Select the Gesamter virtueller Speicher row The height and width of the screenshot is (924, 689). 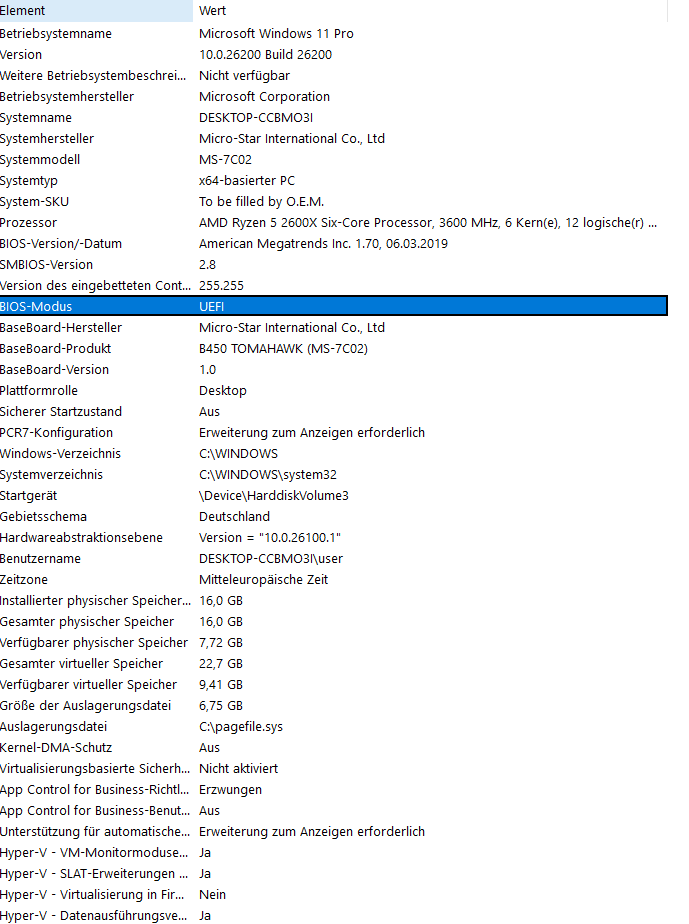[x=334, y=664]
